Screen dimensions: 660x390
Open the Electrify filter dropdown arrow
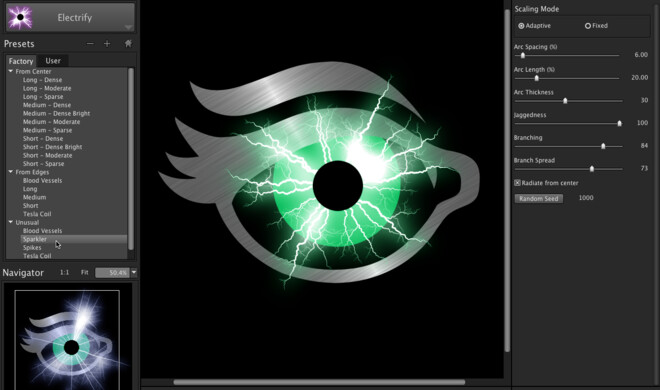click(x=128, y=27)
